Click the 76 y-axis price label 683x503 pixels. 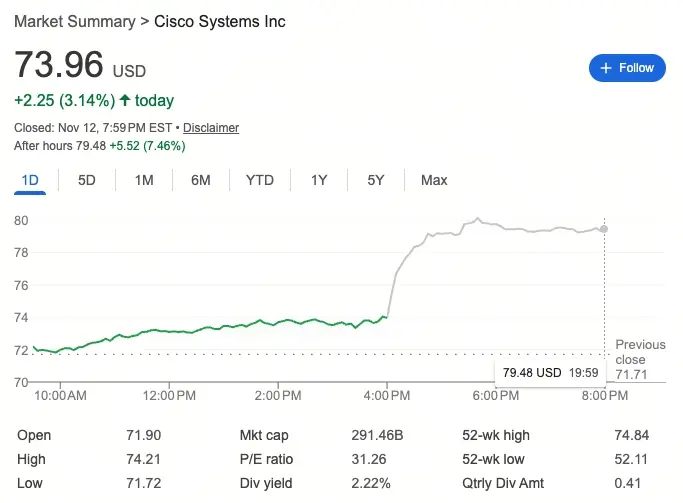[x=21, y=285]
